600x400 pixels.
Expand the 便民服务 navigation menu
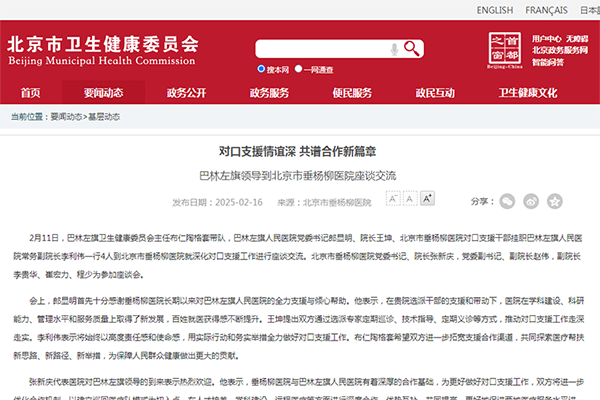coord(351,93)
